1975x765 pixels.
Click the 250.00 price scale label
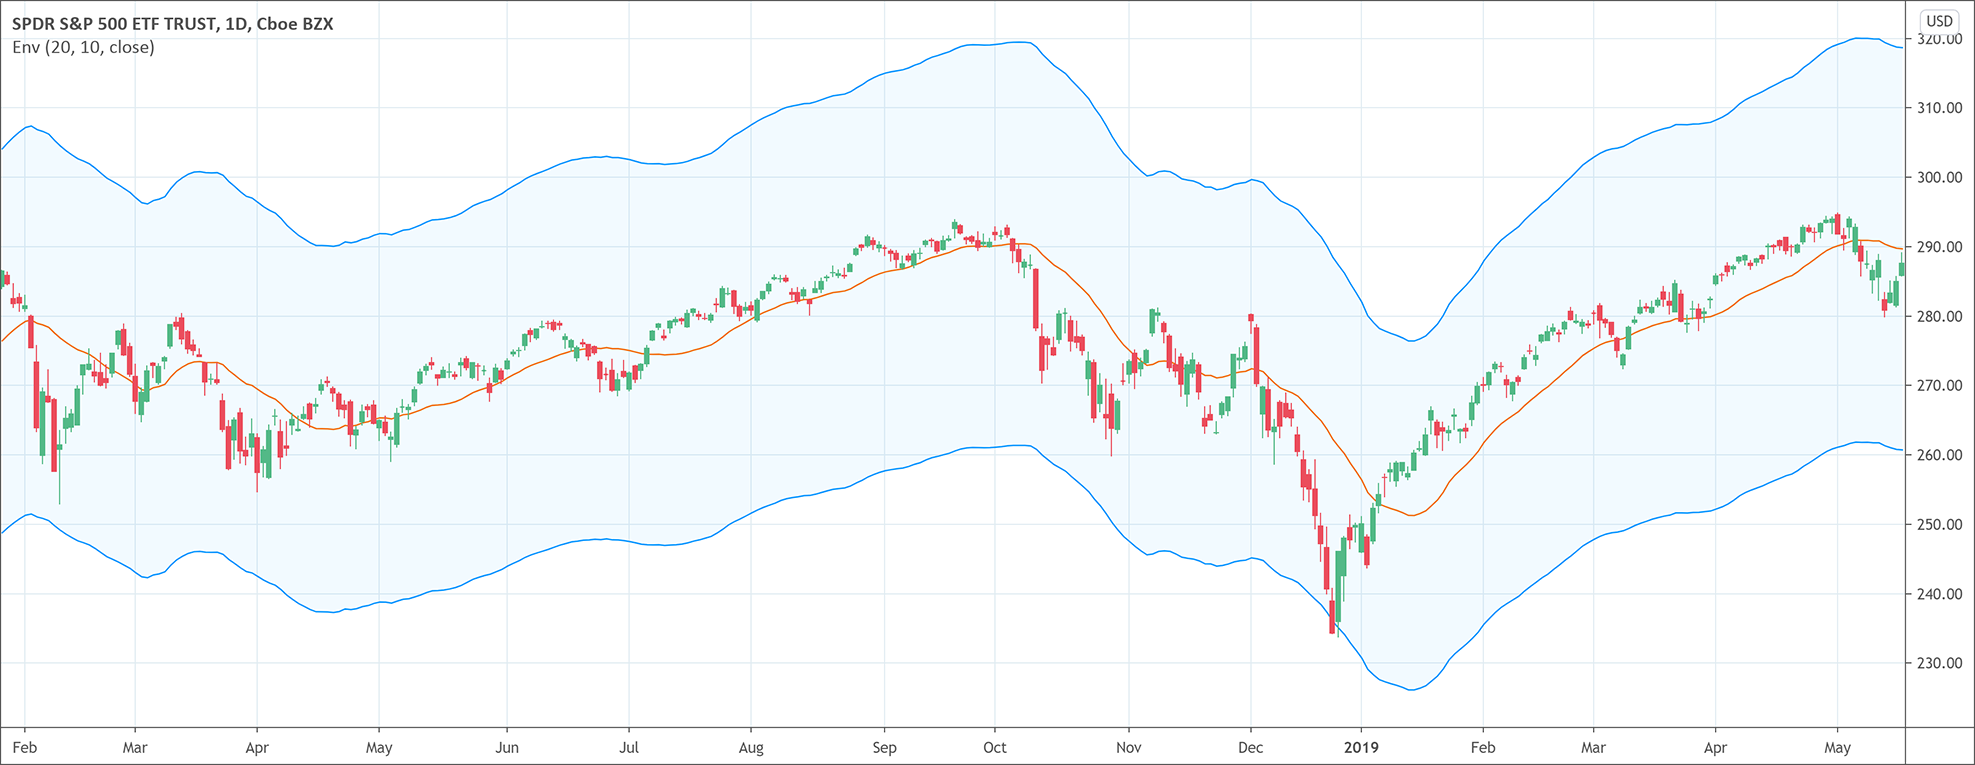click(1940, 524)
